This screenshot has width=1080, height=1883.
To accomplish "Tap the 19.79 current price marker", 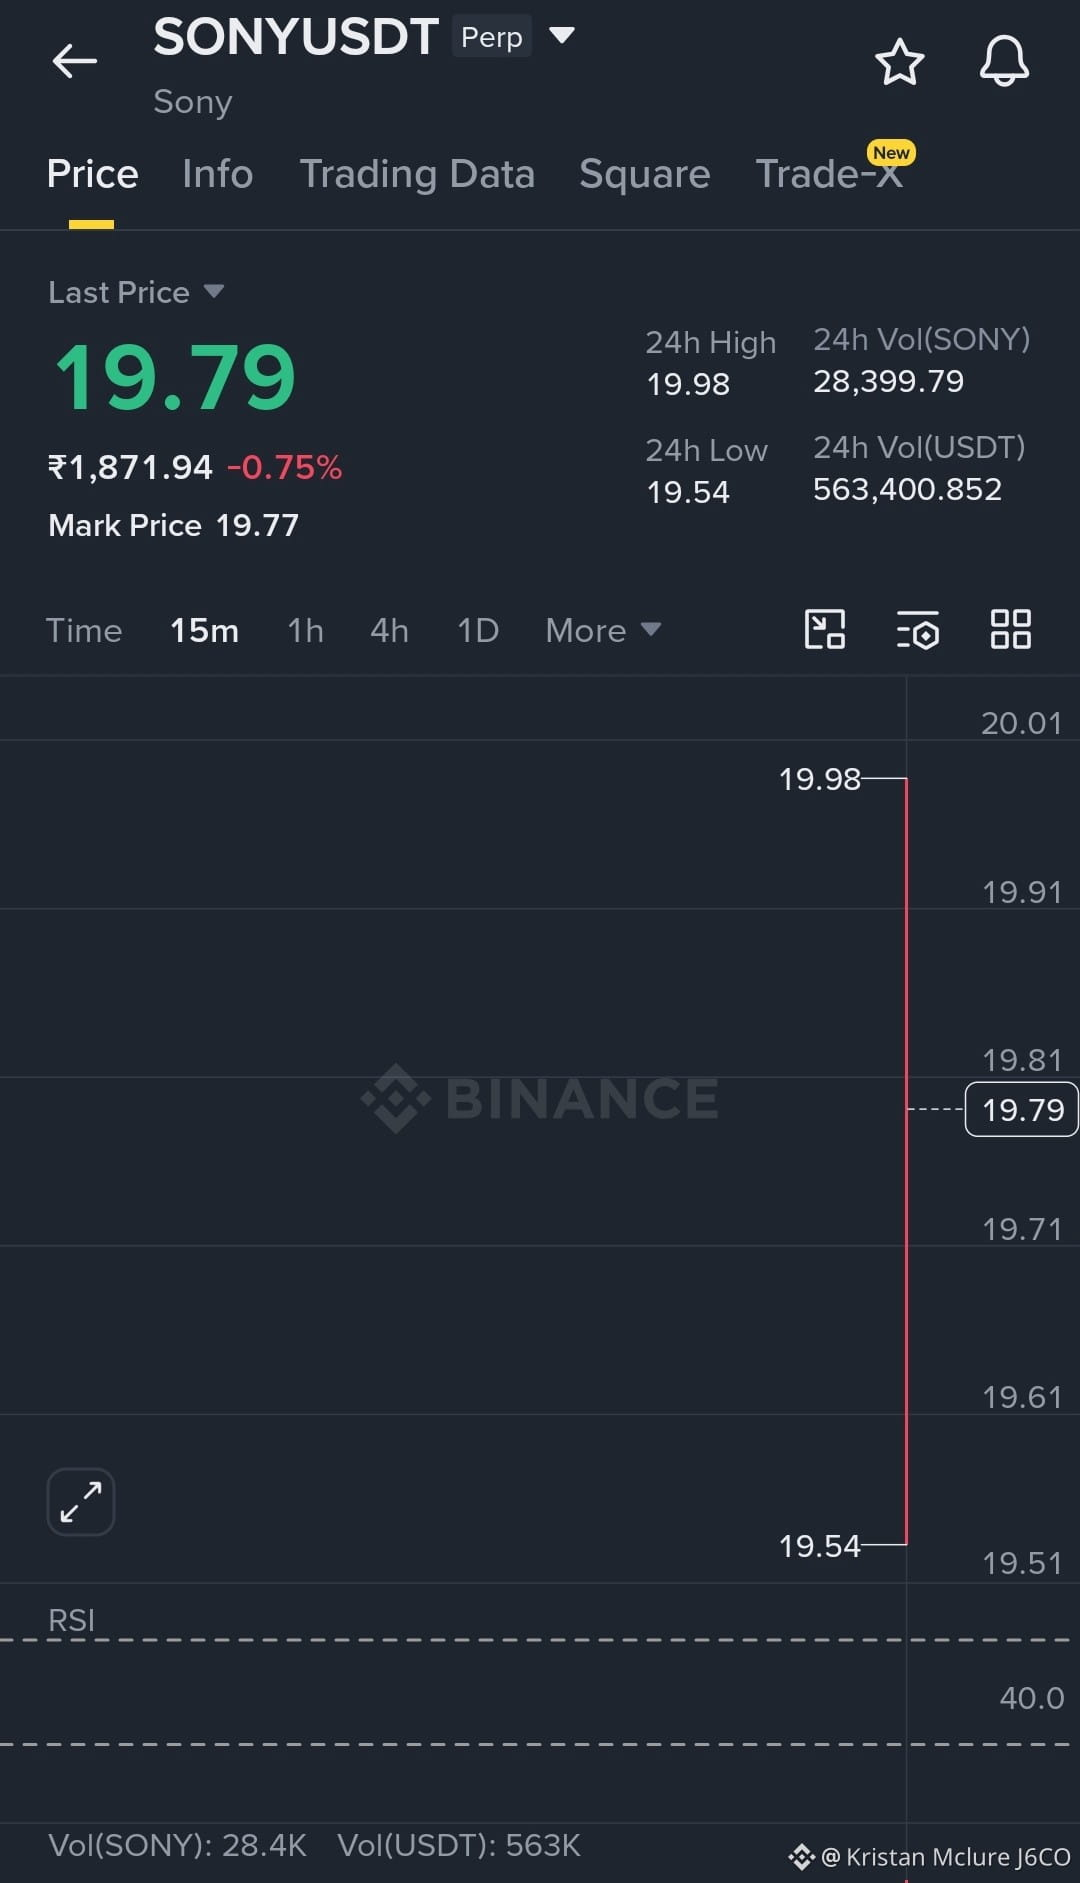I will click(1021, 1109).
